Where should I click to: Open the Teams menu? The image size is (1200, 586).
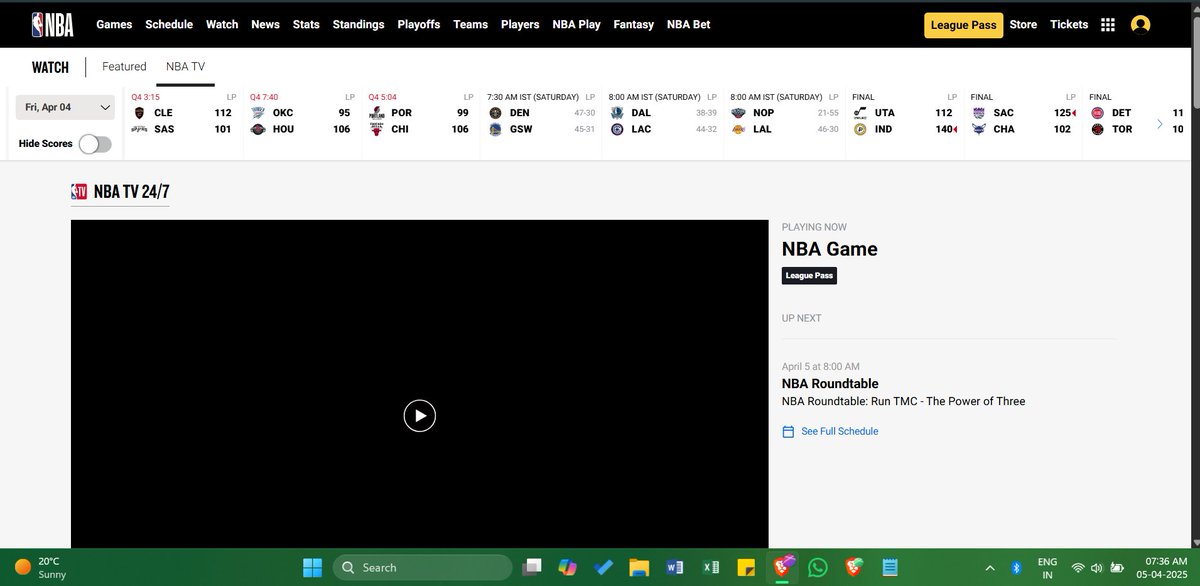pos(470,24)
